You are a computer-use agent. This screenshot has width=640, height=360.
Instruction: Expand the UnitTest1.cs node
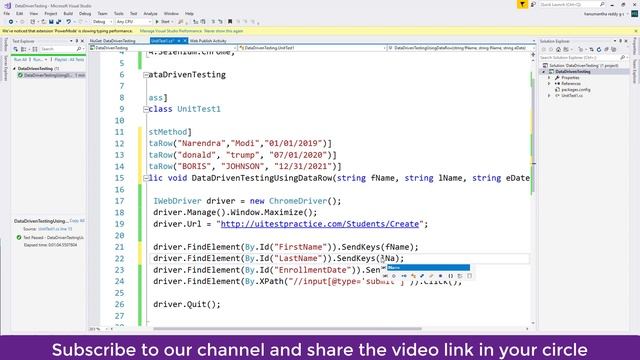pyautogui.click(x=549, y=95)
